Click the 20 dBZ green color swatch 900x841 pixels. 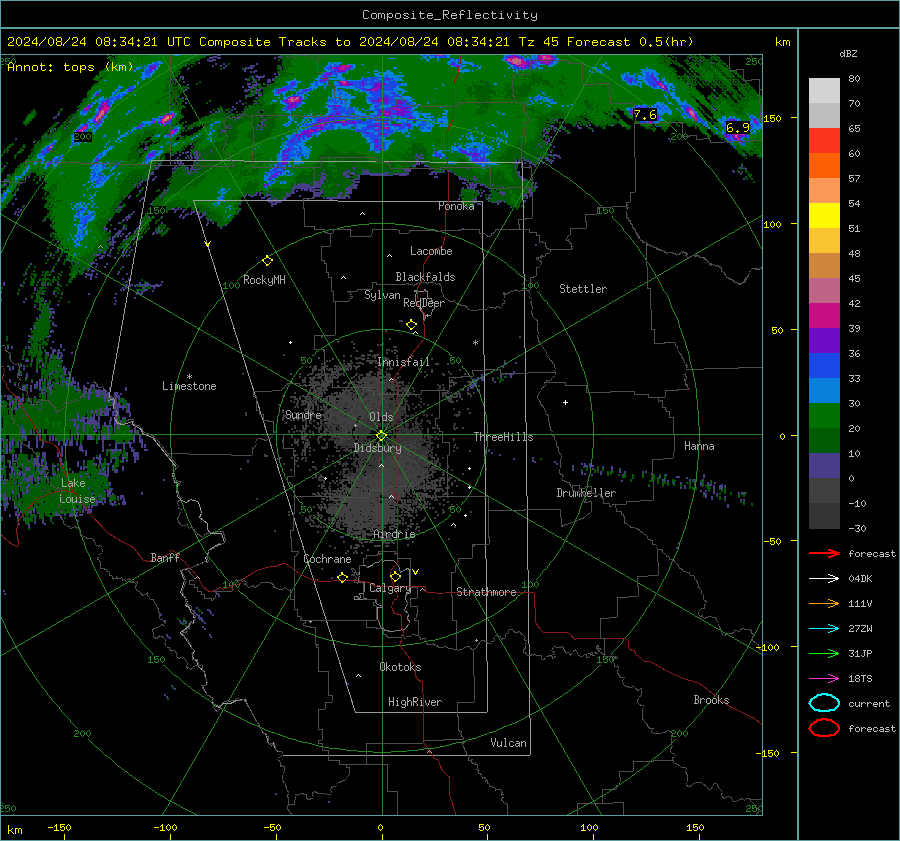click(x=824, y=415)
